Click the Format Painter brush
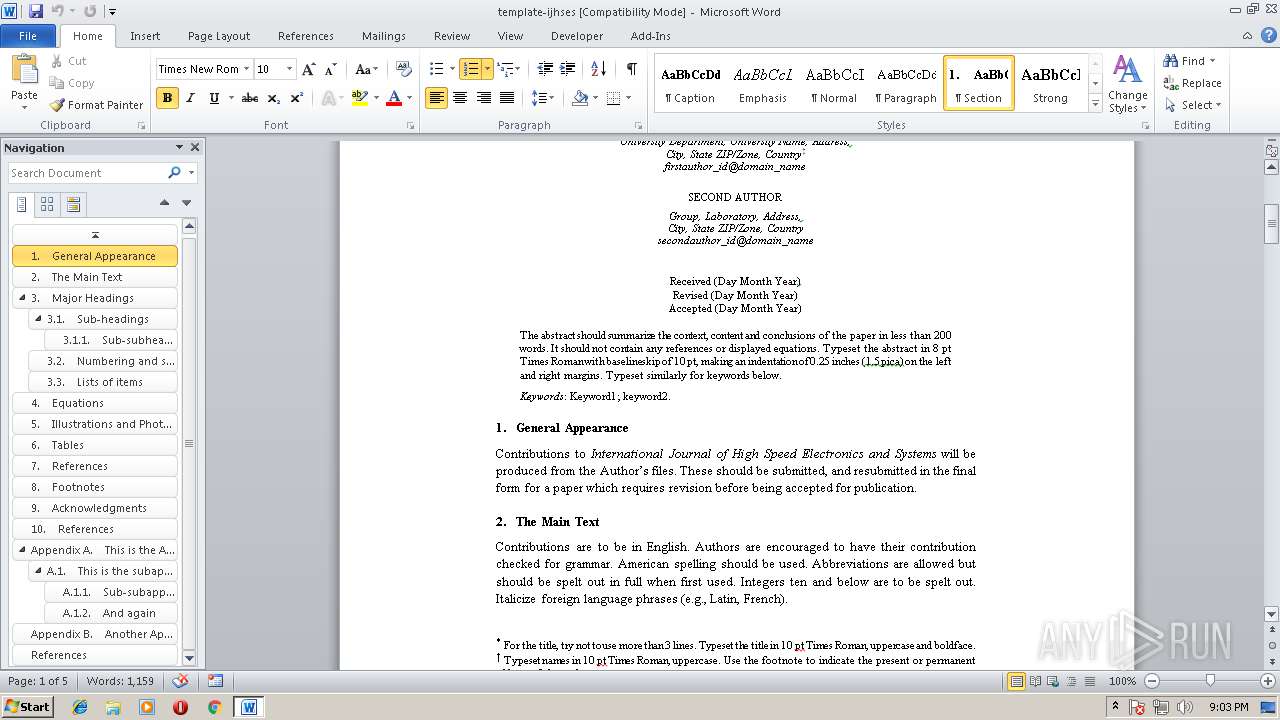 pos(97,105)
